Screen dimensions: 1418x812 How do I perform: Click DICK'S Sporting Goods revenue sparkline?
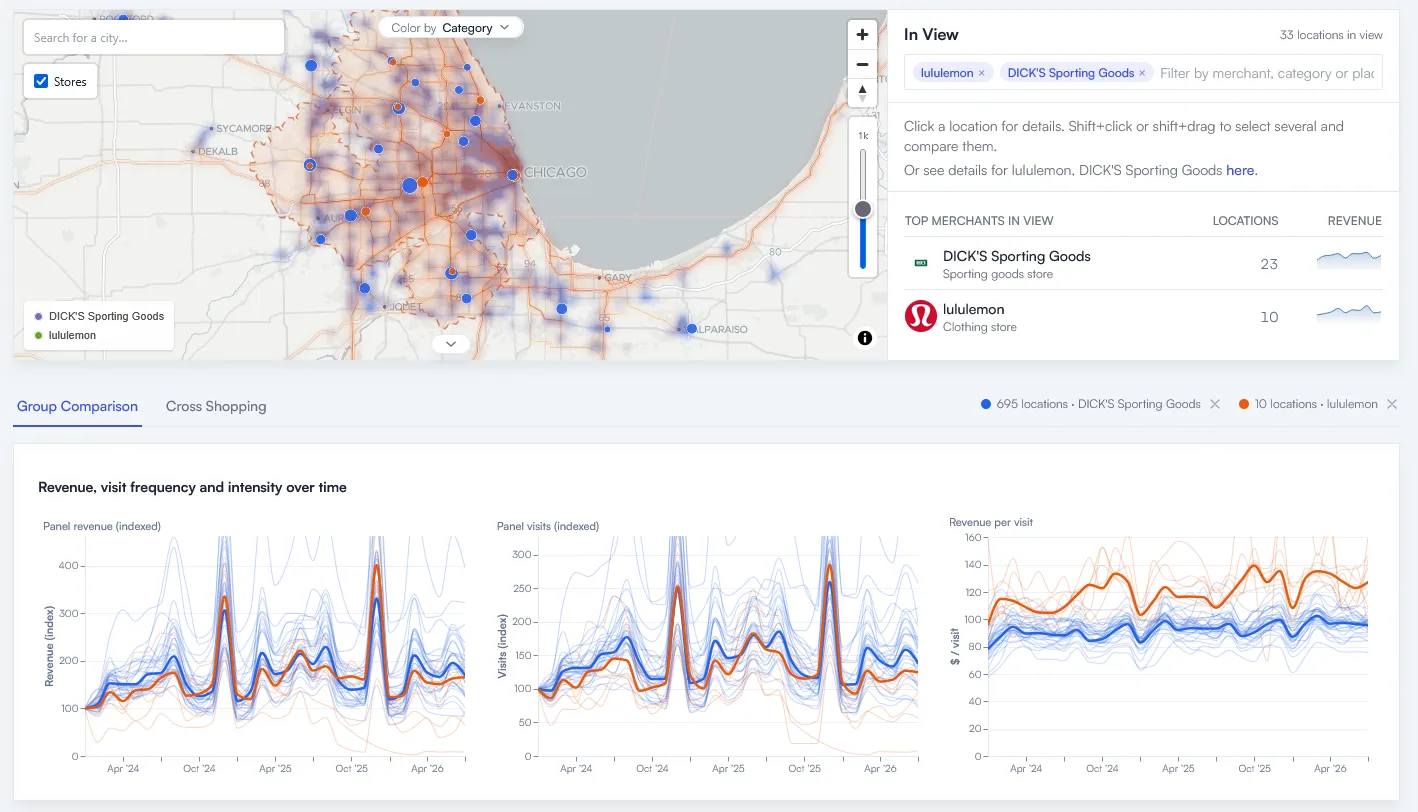click(x=1349, y=260)
